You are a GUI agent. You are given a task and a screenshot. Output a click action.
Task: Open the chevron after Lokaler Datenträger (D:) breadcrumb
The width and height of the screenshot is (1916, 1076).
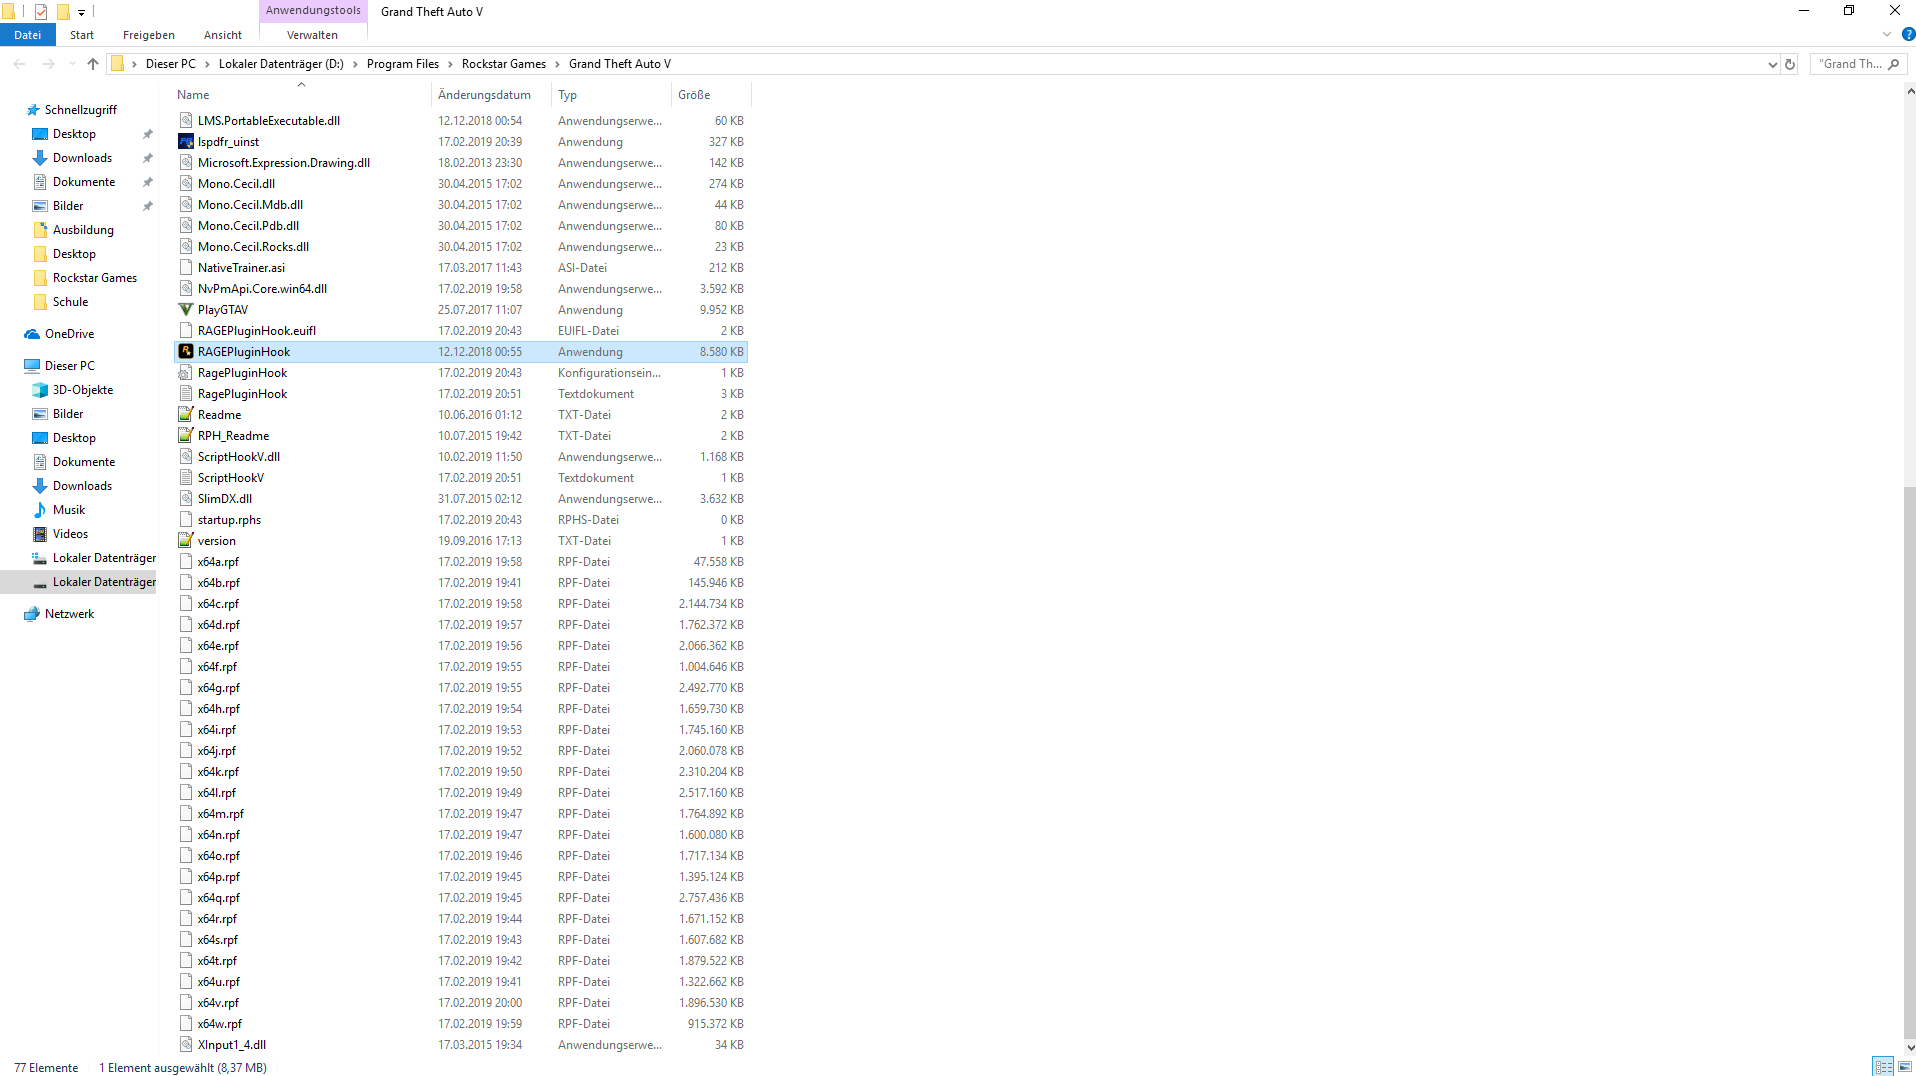click(355, 64)
